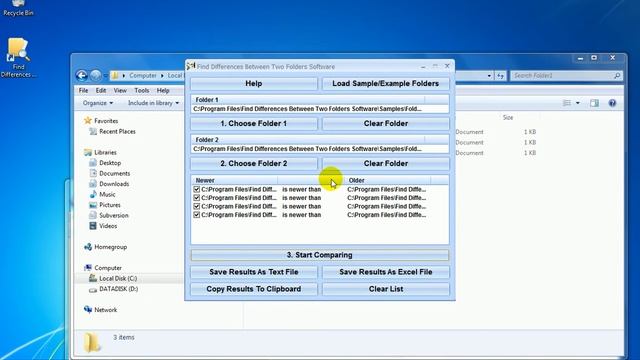Click the Explorer Back arrow button
The image size is (640, 360).
(x=82, y=76)
